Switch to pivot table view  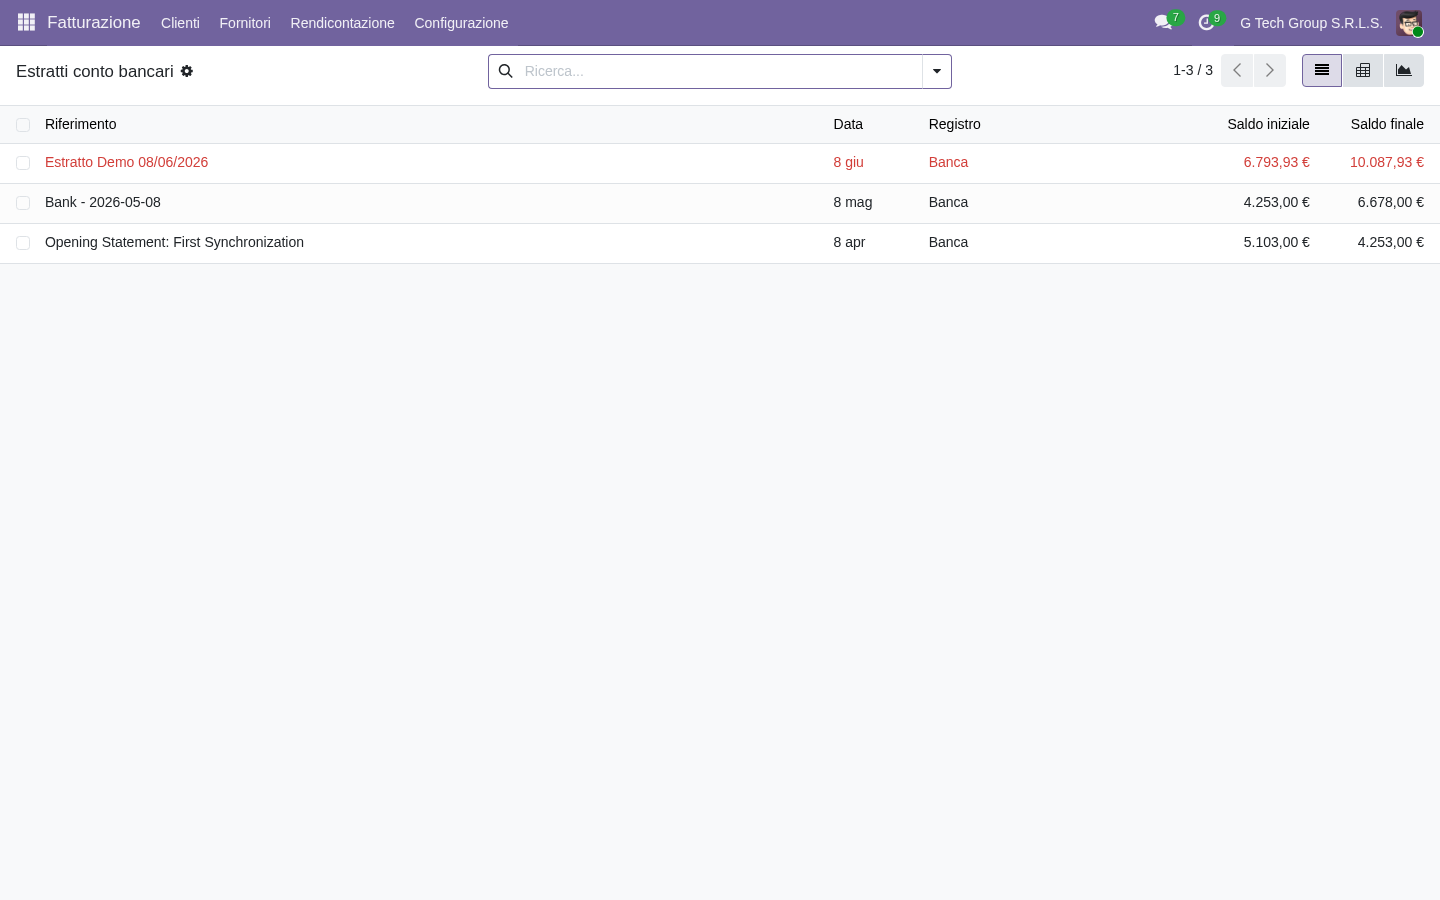[1363, 70]
